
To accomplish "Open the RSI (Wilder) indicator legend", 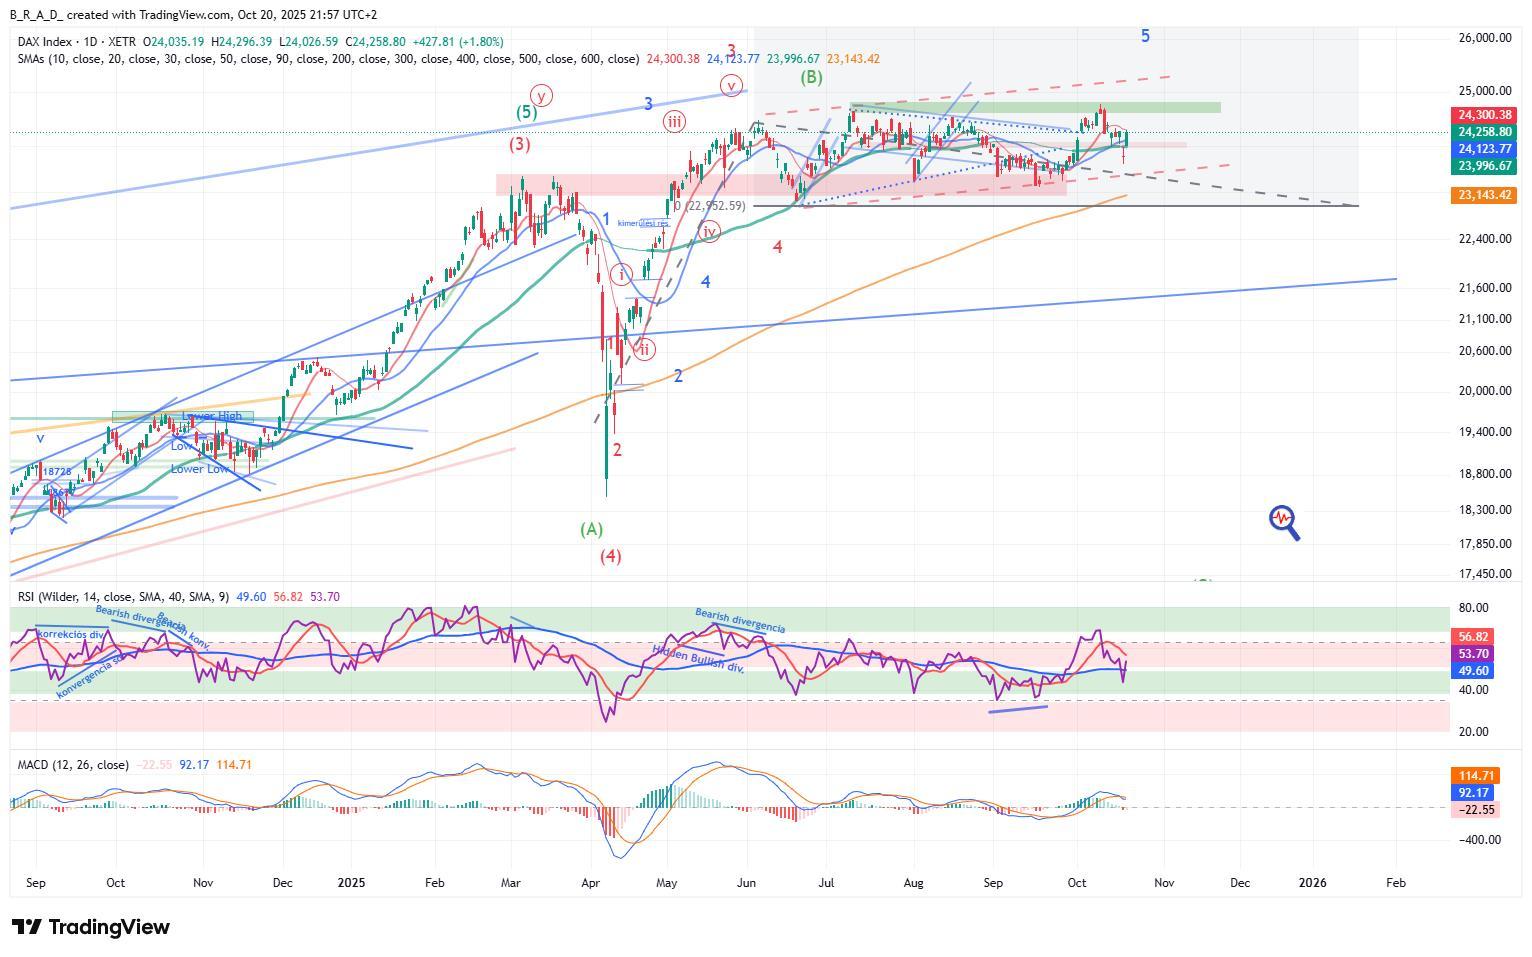I will (x=124, y=597).
